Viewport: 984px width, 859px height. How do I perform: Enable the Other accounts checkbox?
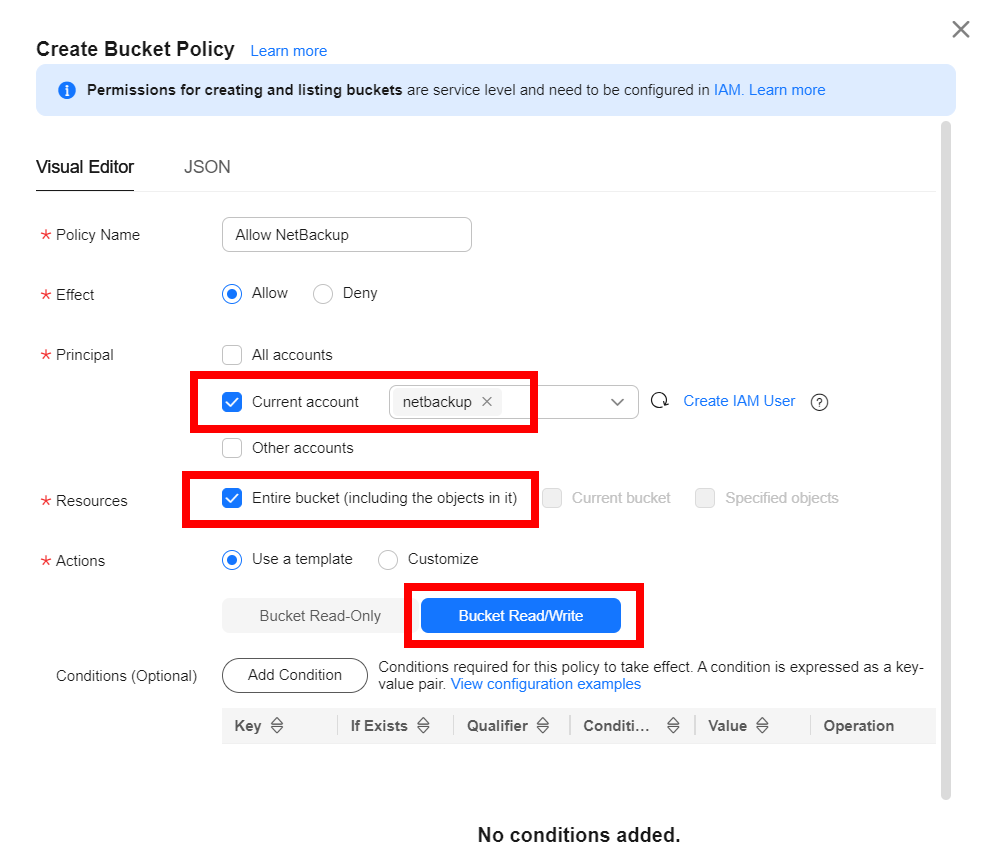click(x=232, y=448)
